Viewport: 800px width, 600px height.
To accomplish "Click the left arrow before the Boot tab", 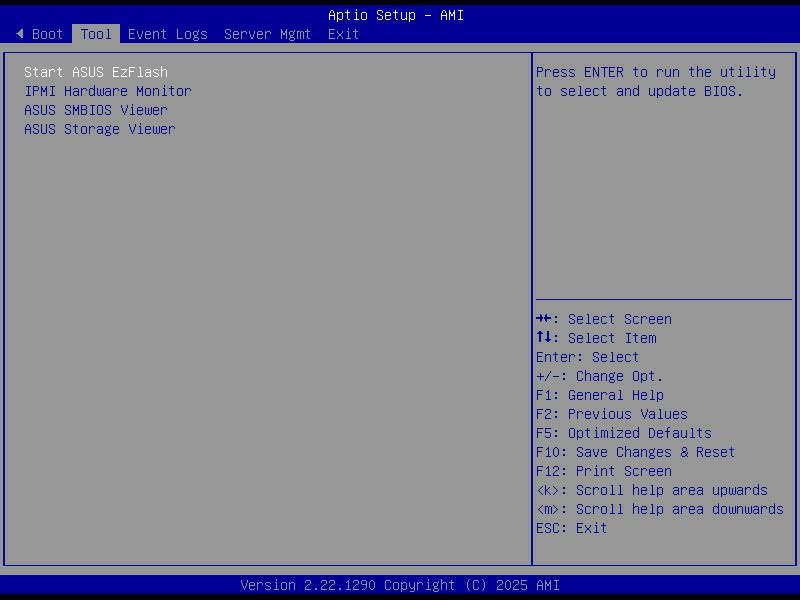I will [x=19, y=34].
